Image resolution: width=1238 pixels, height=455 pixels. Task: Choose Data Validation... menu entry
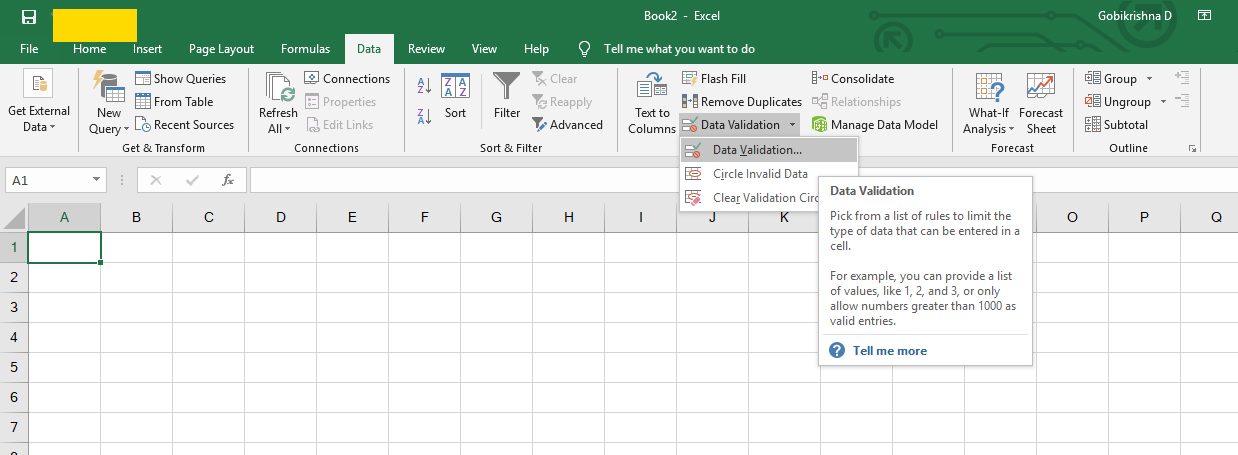pos(768,150)
